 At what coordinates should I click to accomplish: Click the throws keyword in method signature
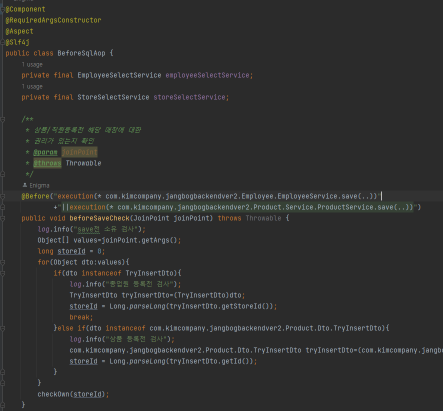pyautogui.click(x=229, y=218)
